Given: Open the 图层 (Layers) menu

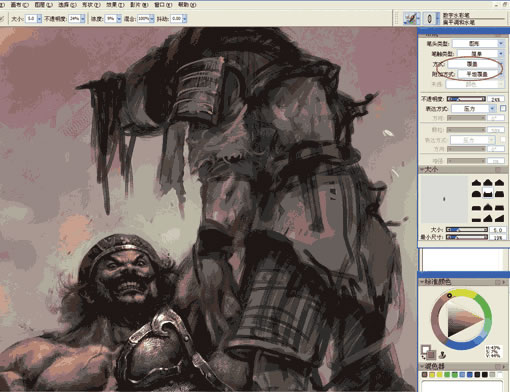Looking at the screenshot, I should point(43,5).
